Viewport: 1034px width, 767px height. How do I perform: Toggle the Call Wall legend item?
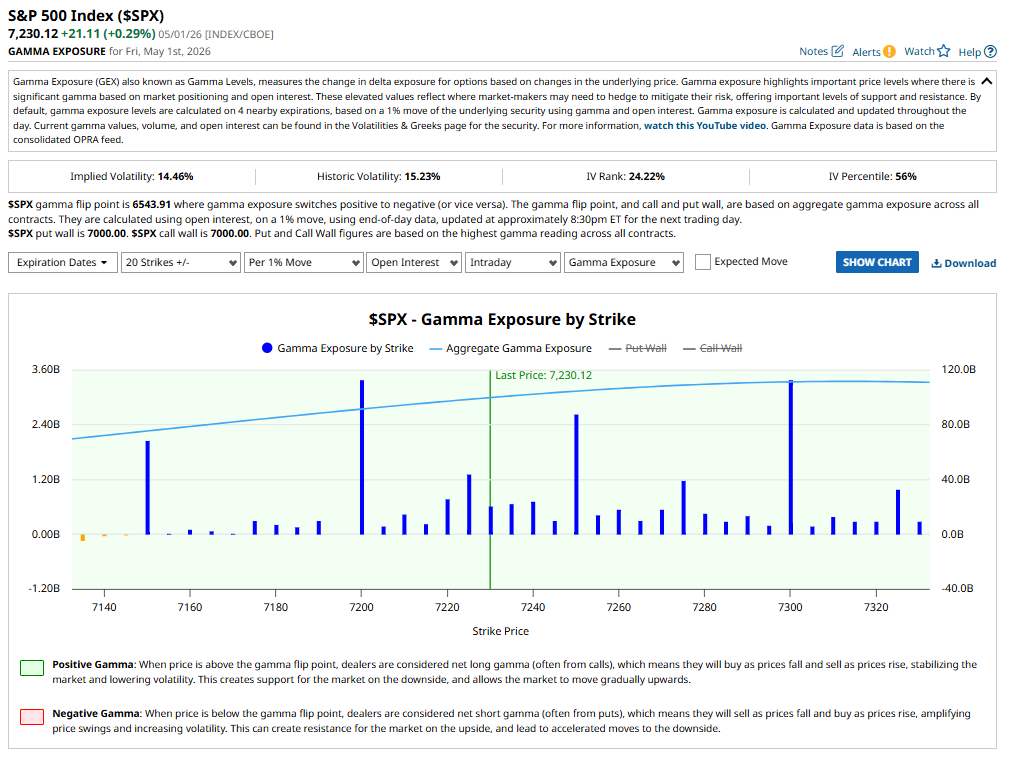click(x=712, y=348)
